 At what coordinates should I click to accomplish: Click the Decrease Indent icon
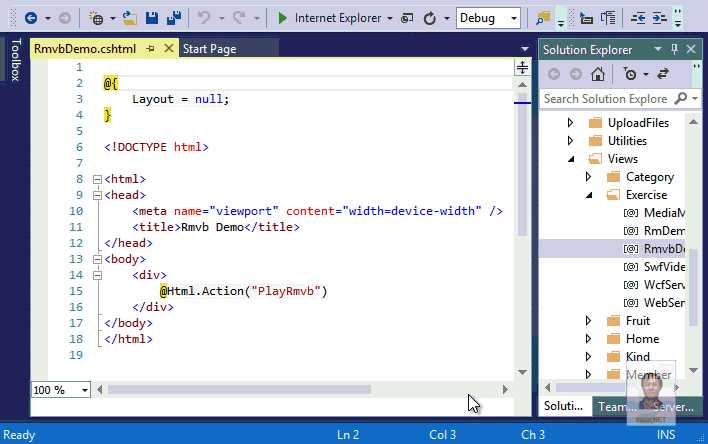tap(638, 18)
